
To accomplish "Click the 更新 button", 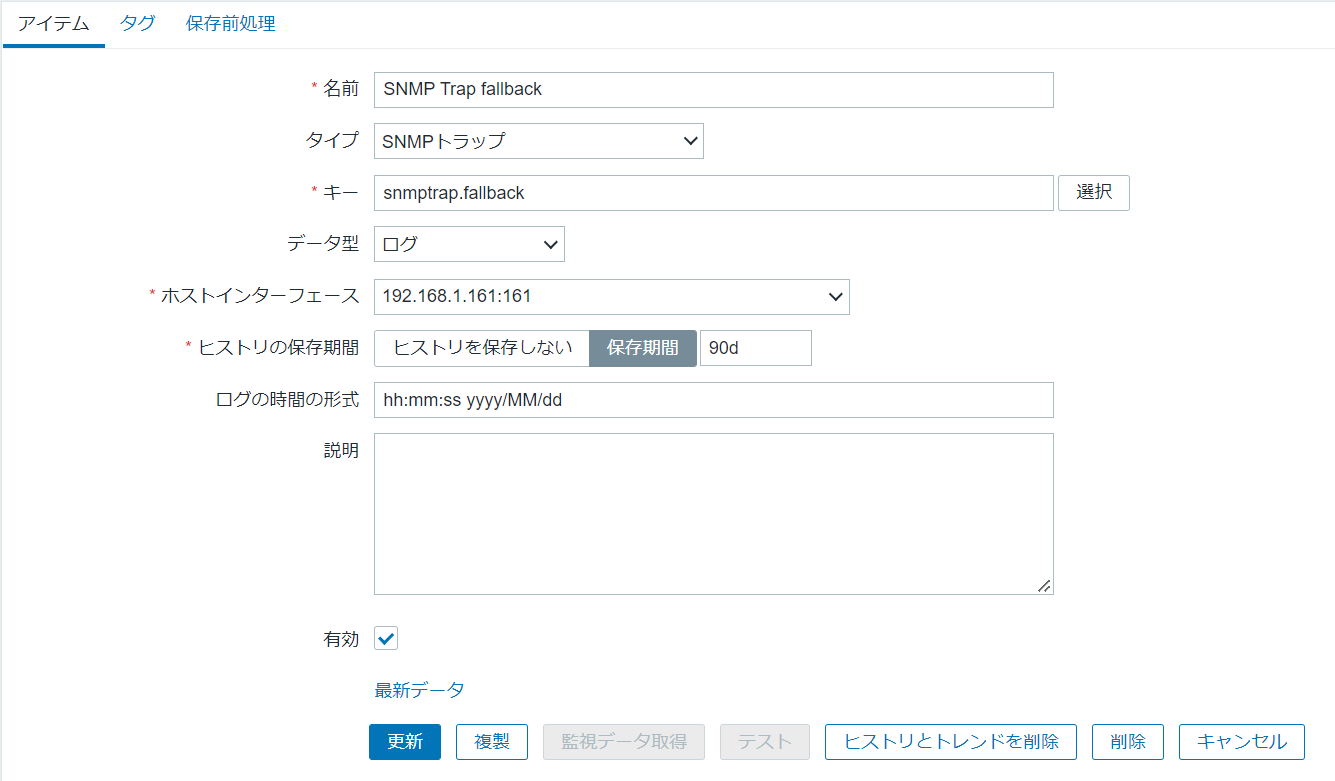I will coord(404,741).
